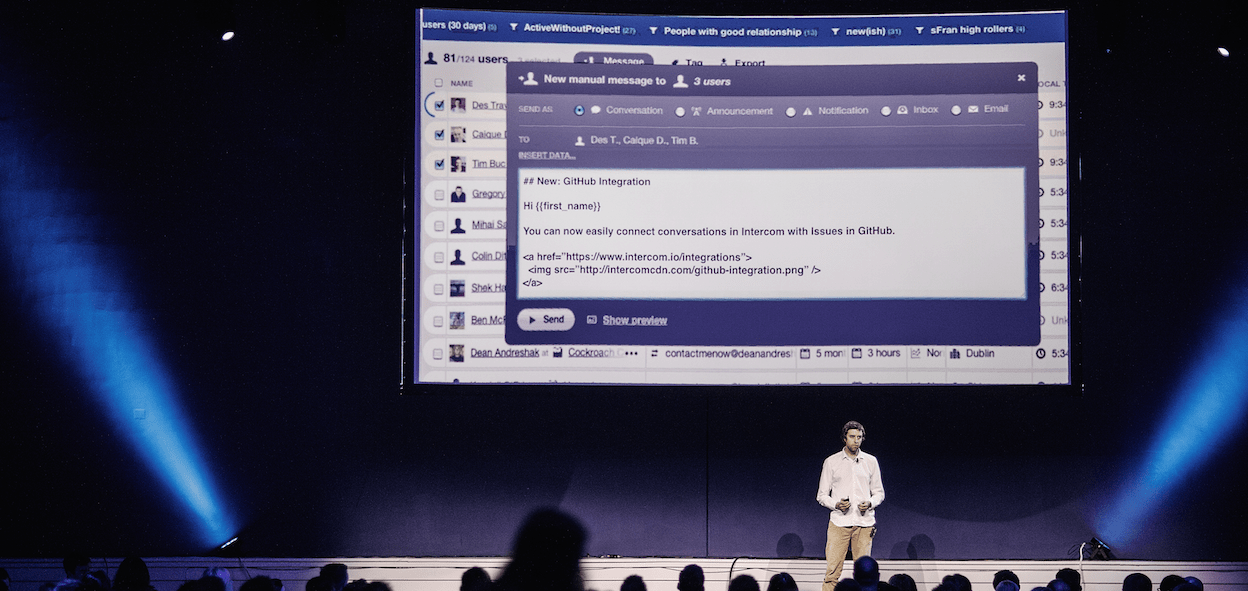Open the Show preview link

coord(634,320)
